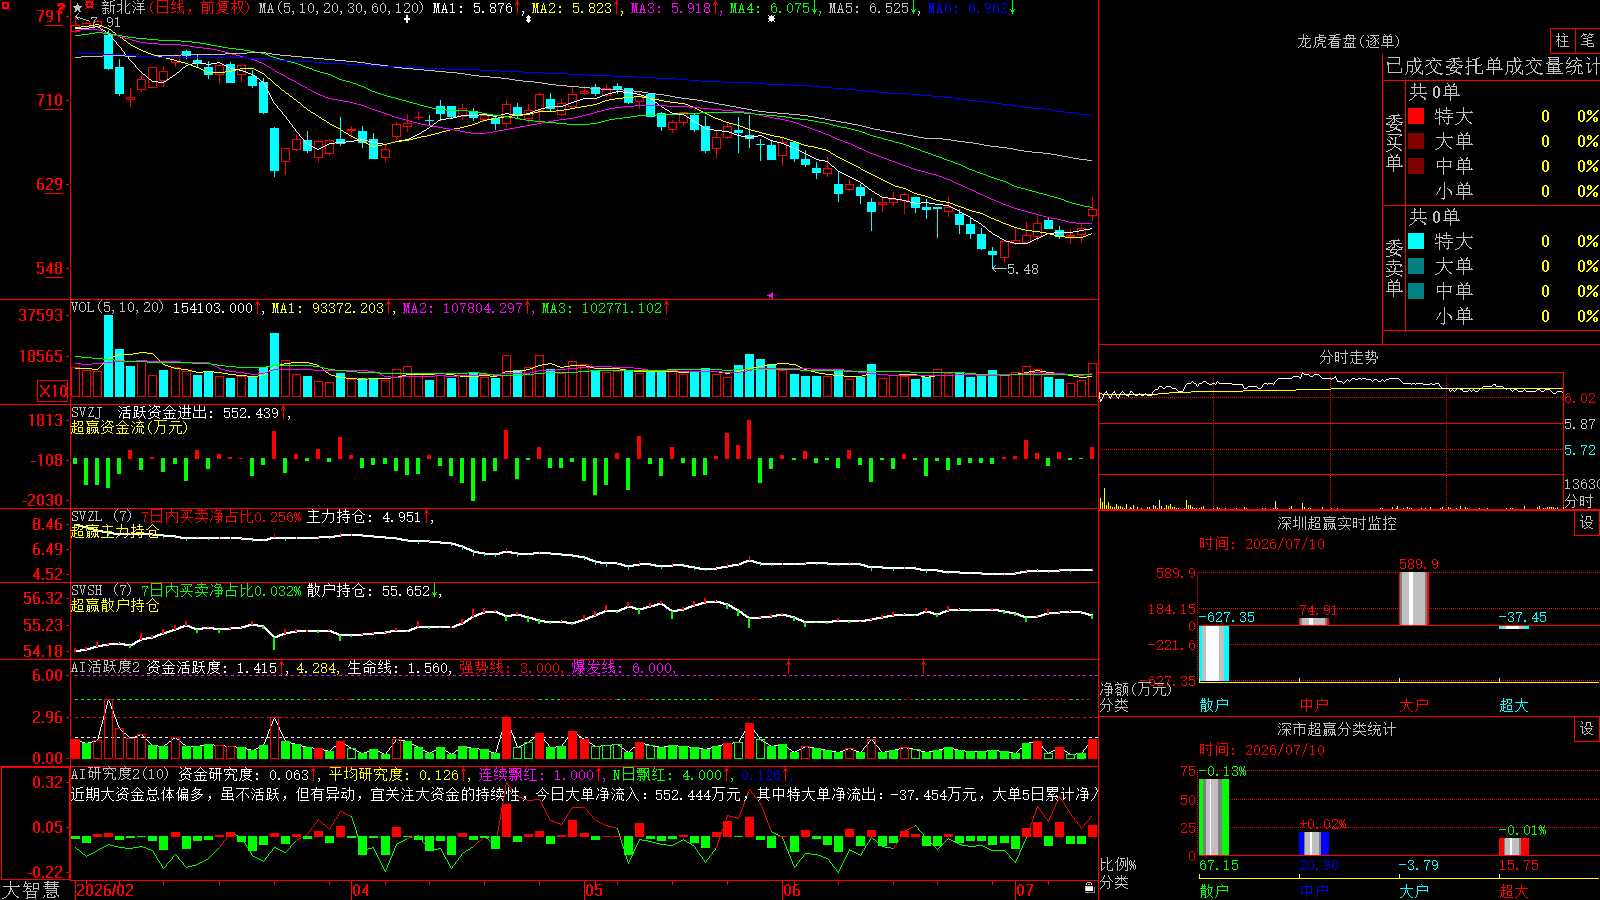Click the 超赢资金流(万元) label
The width and height of the screenshot is (1600, 900).
[129, 428]
